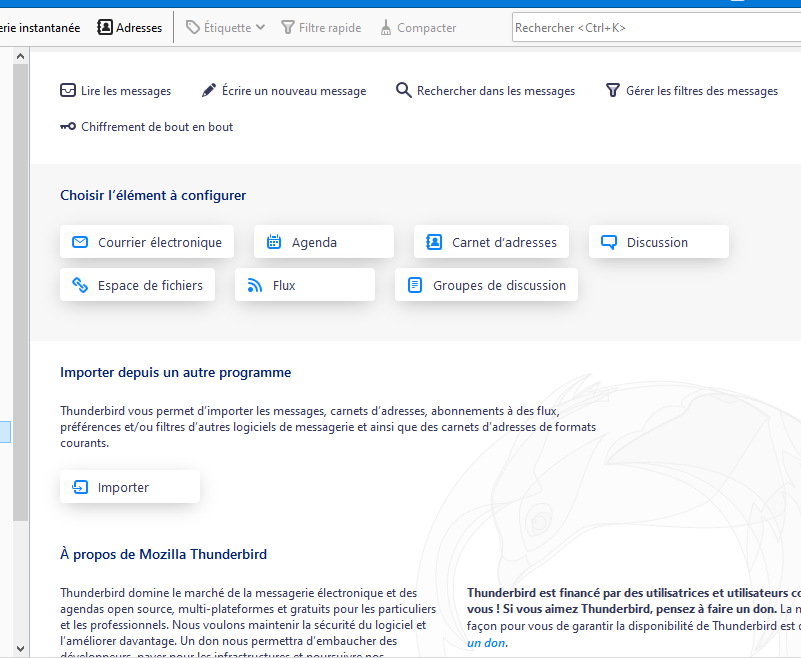Viewport: 801px width, 658px height.
Task: Click the link icon on Espace de fichiers
Action: pyautogui.click(x=80, y=285)
